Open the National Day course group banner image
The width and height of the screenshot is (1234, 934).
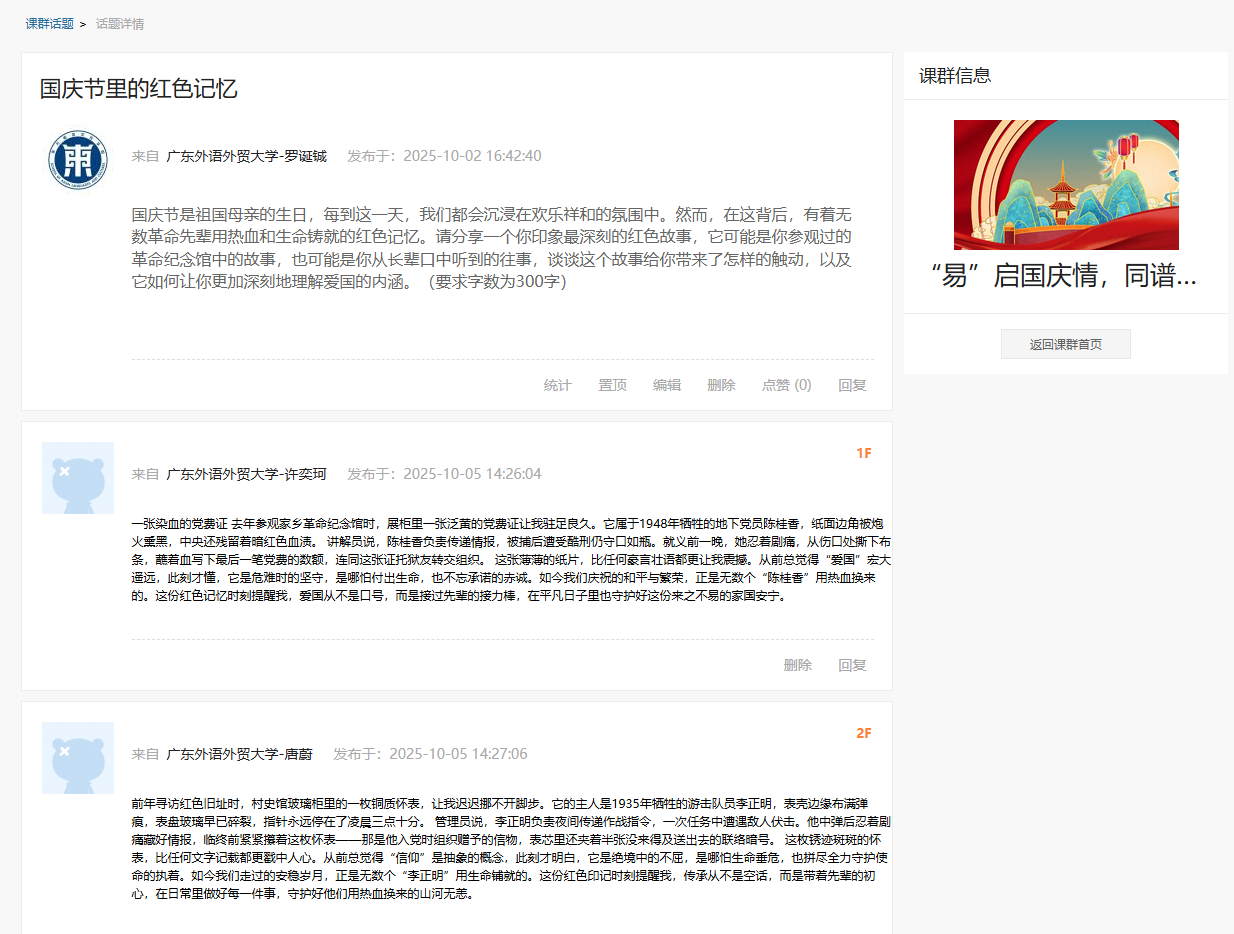coord(1066,185)
